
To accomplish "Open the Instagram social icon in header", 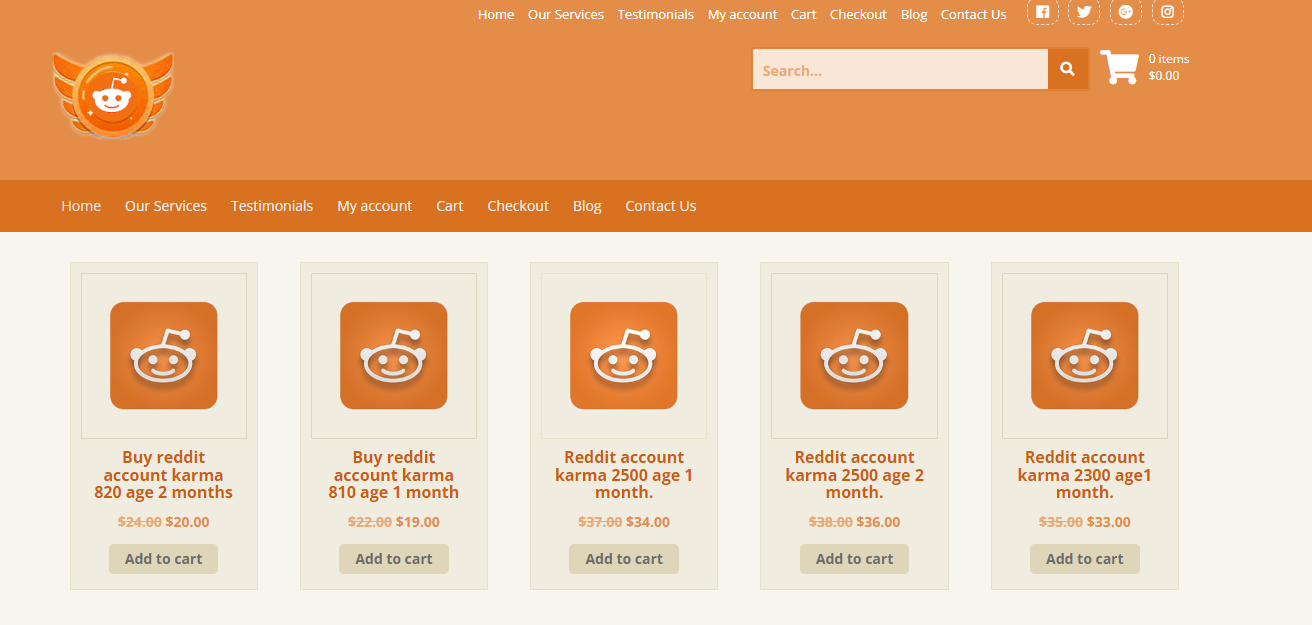I will coord(1168,12).
